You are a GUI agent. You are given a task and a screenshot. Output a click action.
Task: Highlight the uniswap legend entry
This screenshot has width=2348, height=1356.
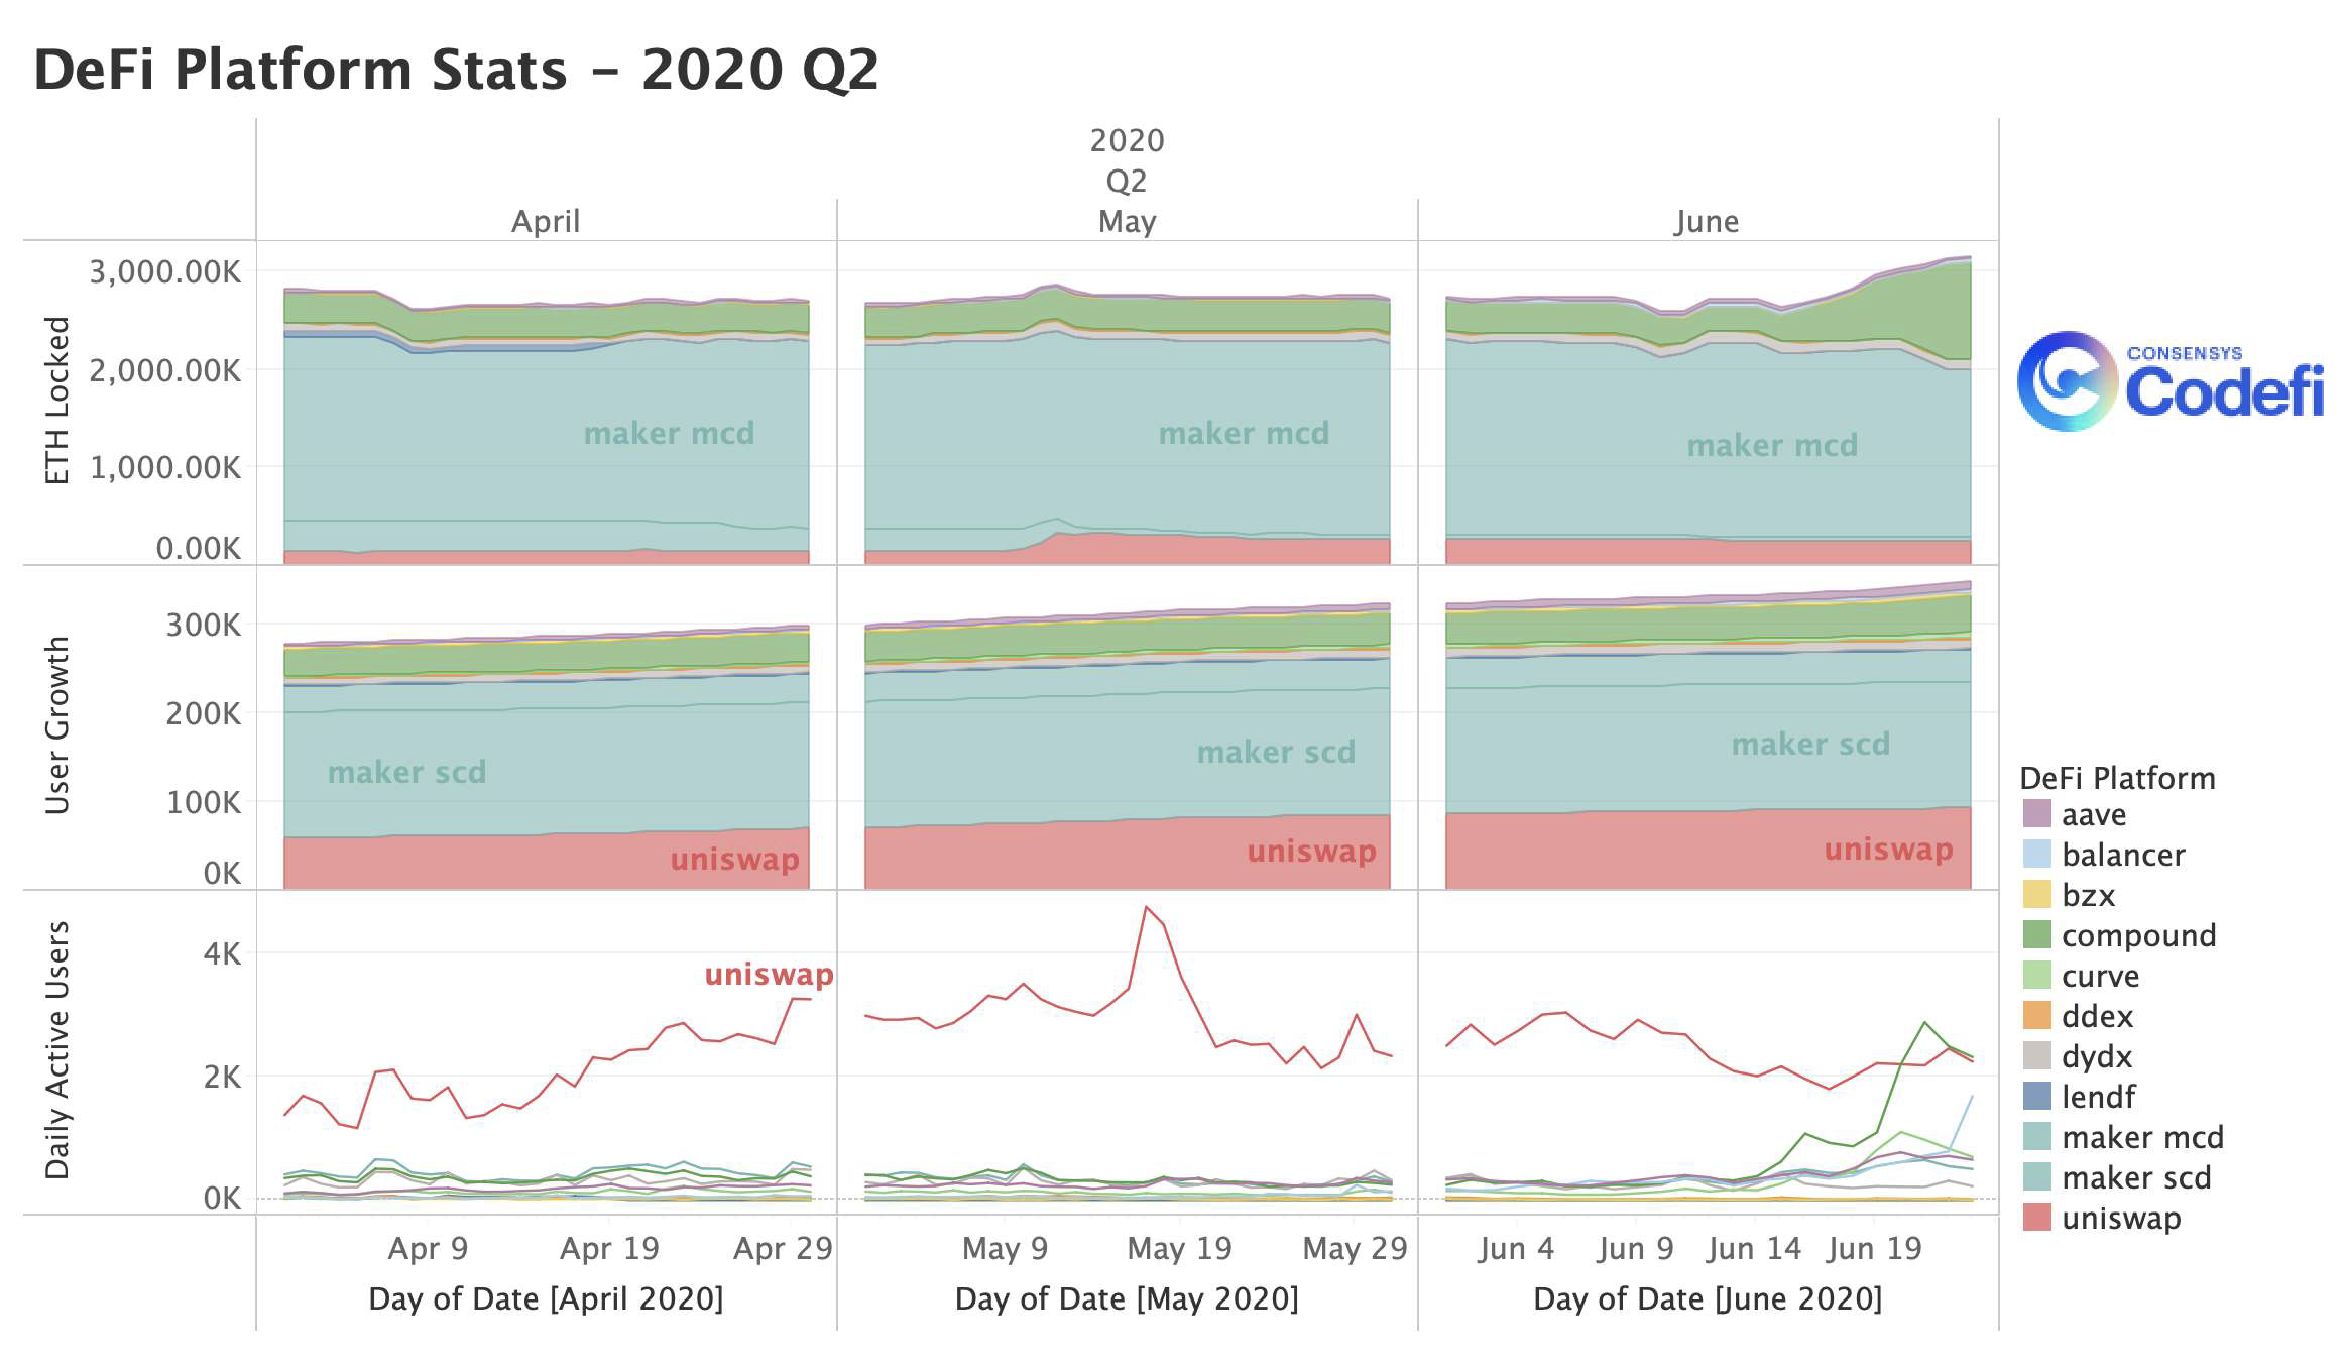coord(2102,1217)
